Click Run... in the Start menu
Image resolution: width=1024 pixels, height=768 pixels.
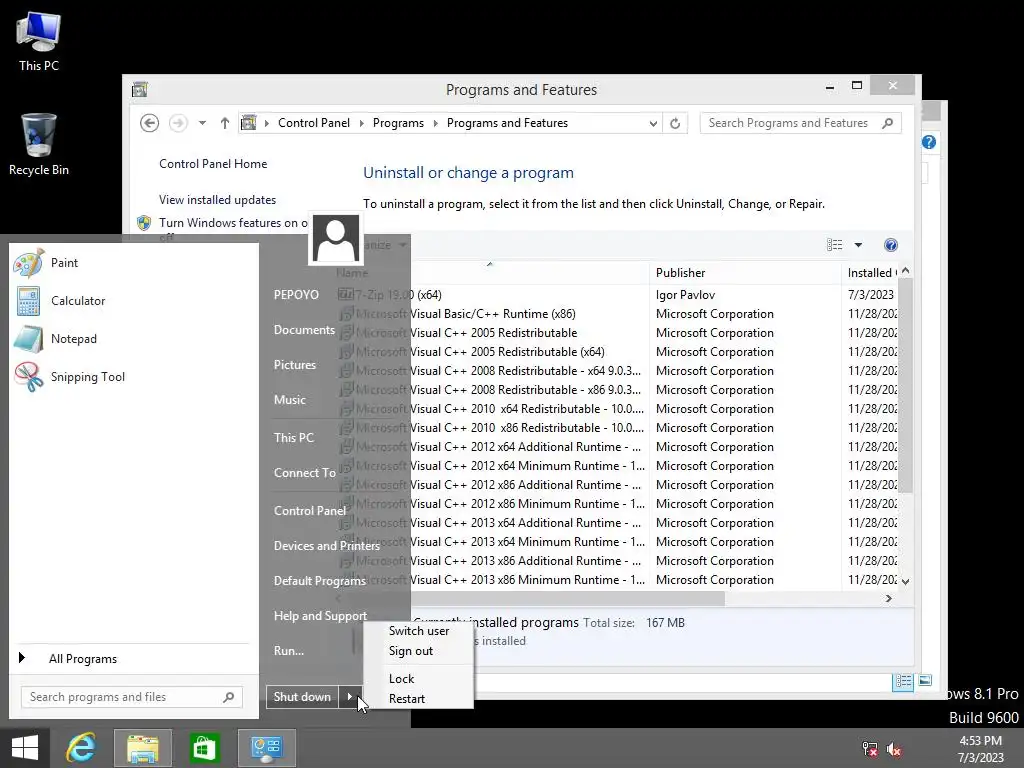tap(289, 651)
